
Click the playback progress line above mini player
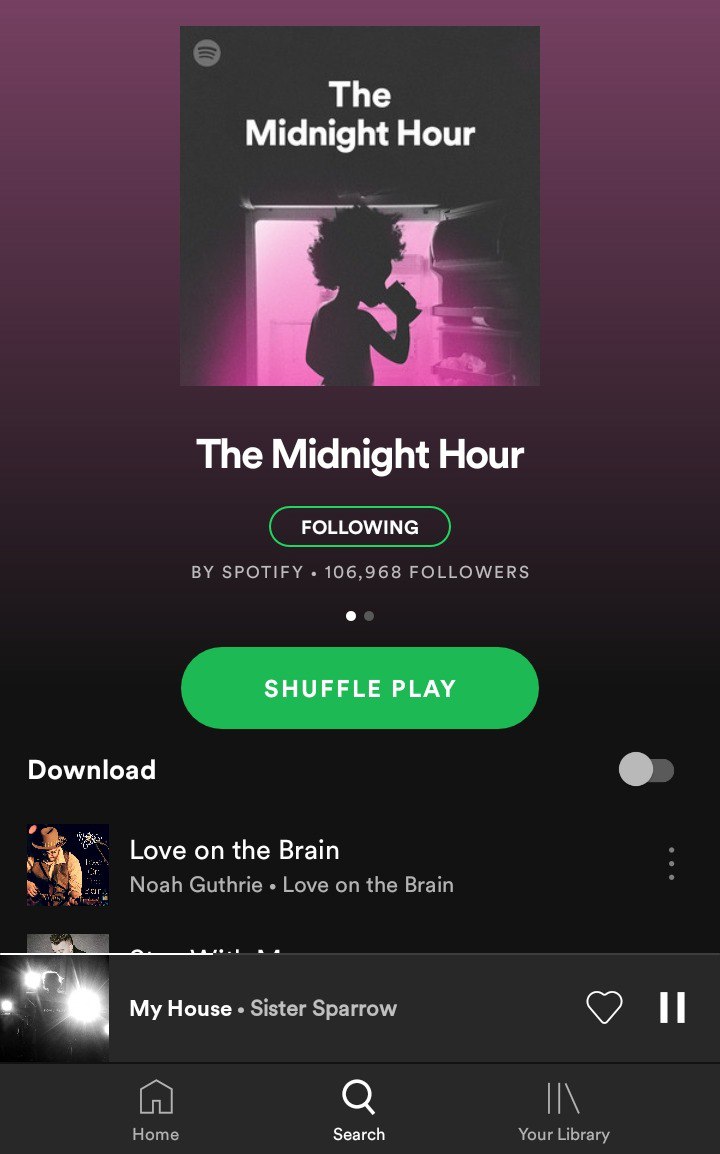pyautogui.click(x=360, y=954)
